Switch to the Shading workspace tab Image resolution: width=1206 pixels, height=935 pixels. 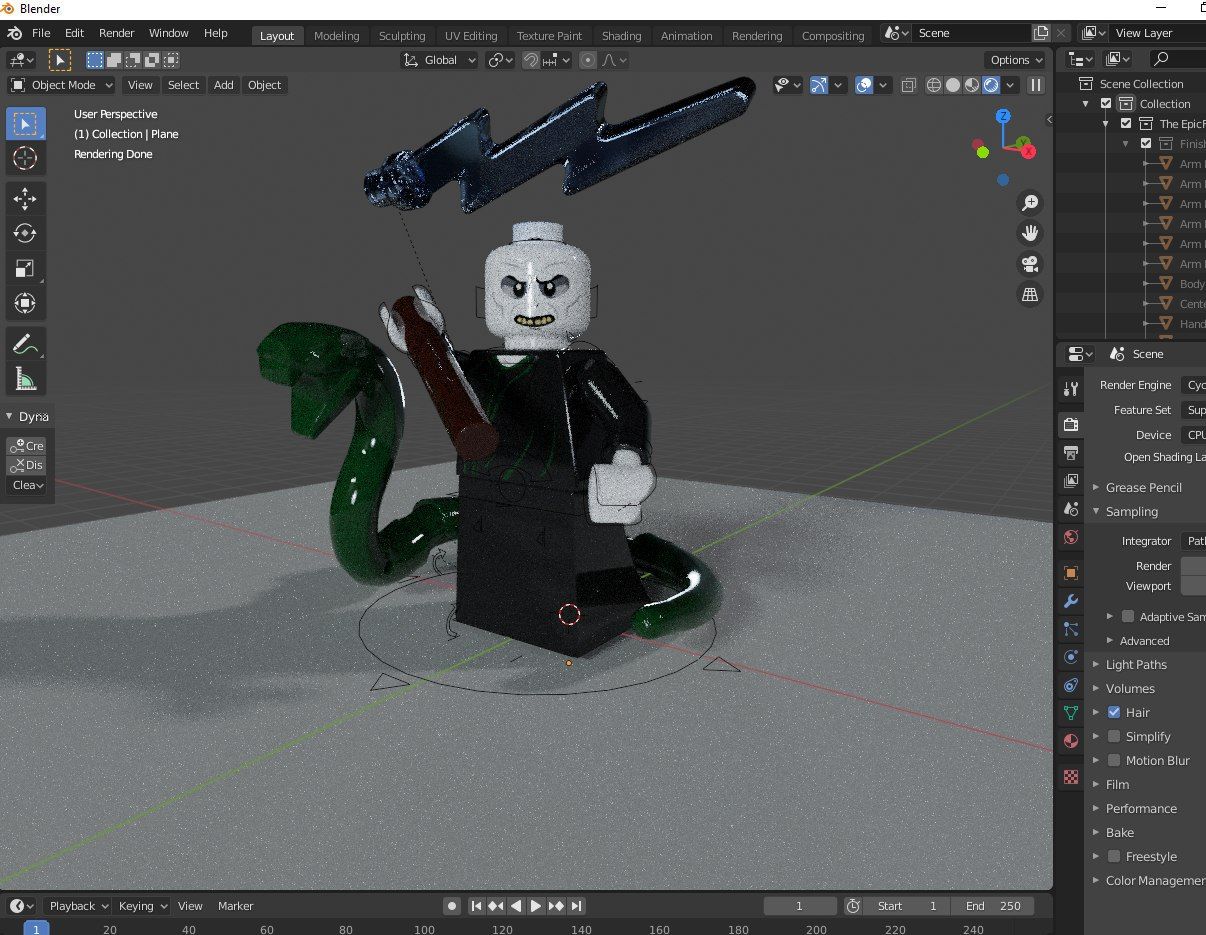pos(621,35)
